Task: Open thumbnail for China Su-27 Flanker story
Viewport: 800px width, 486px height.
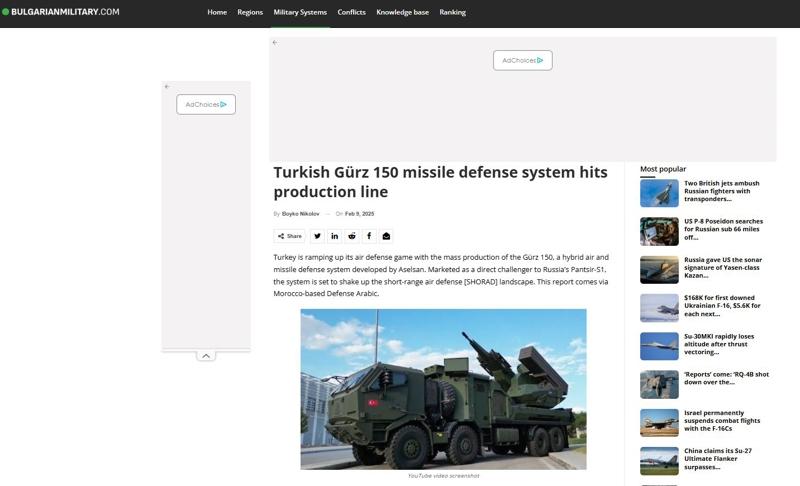Action: (659, 461)
